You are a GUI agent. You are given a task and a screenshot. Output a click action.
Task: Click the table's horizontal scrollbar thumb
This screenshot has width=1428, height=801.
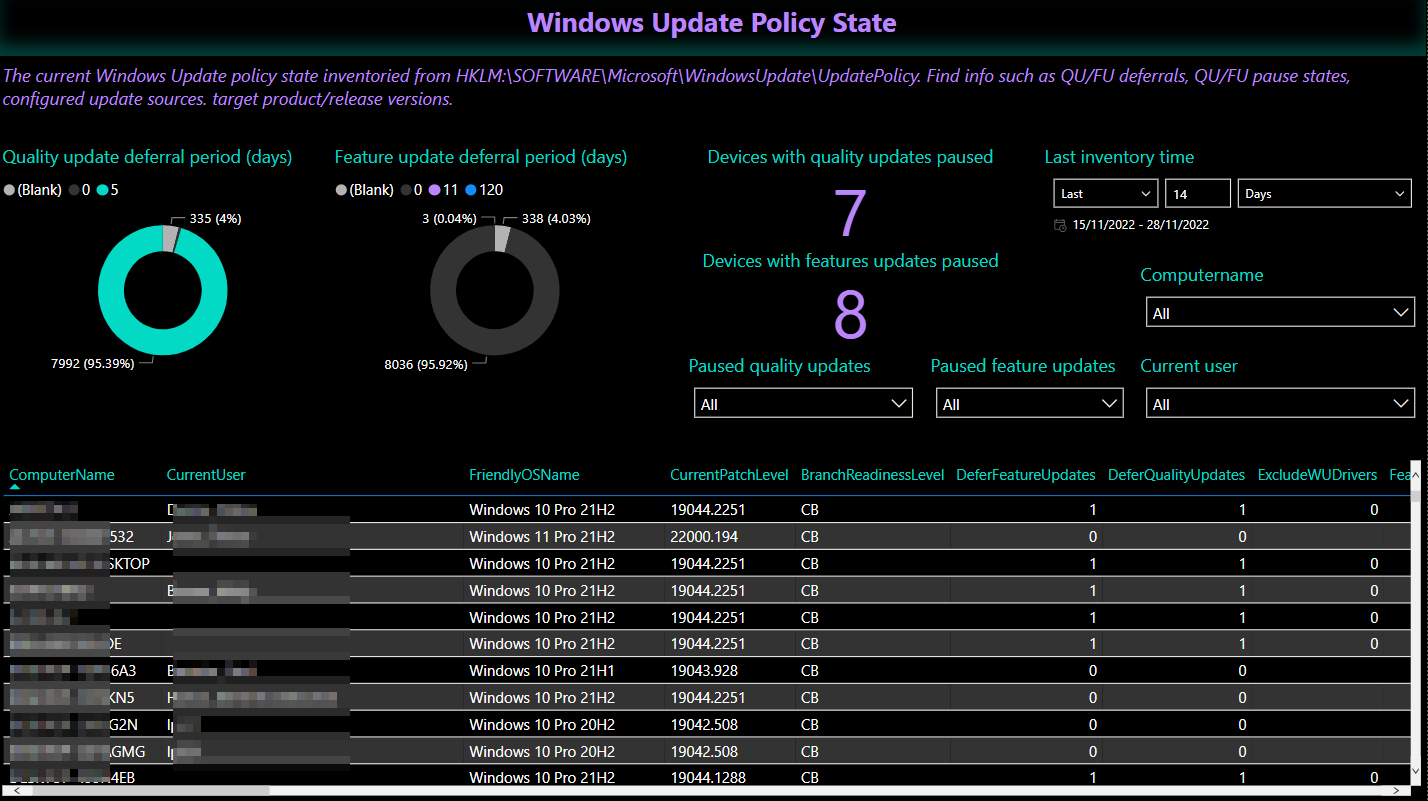[140, 790]
